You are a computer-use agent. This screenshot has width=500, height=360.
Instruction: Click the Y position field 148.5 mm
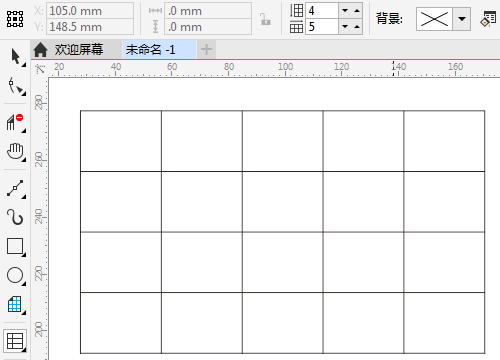(90, 27)
